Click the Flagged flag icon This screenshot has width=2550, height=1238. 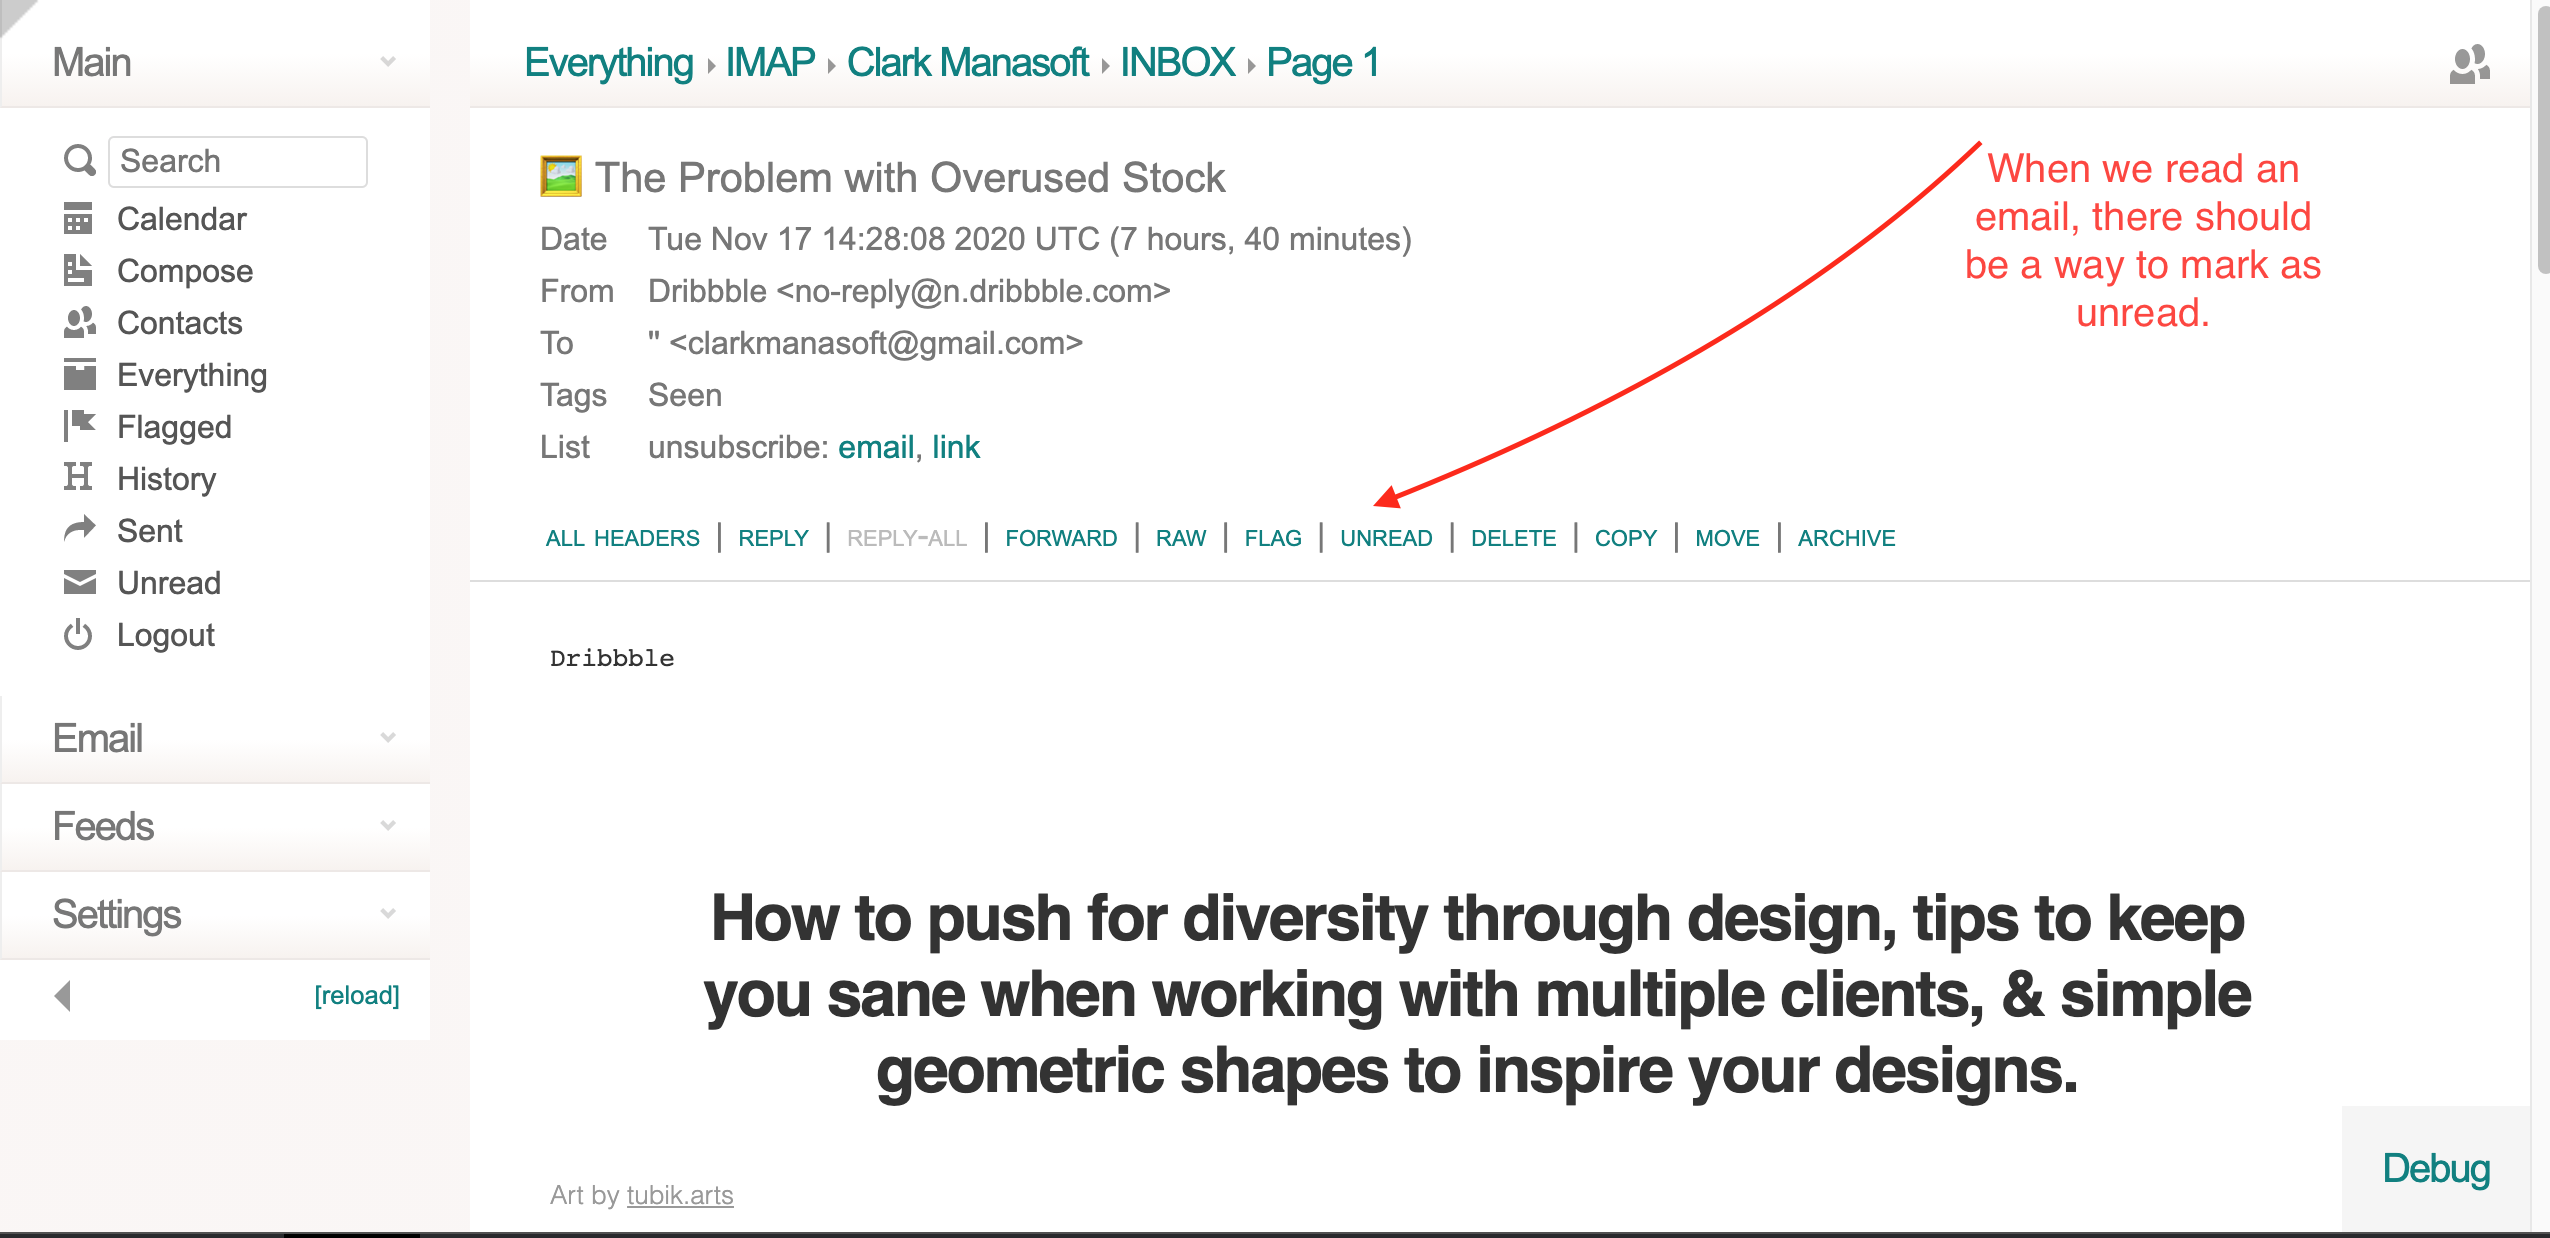[79, 426]
